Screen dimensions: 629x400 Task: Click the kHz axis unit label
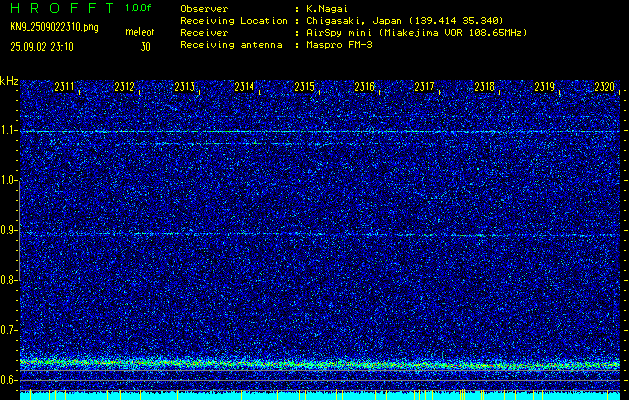[x=9, y=81]
